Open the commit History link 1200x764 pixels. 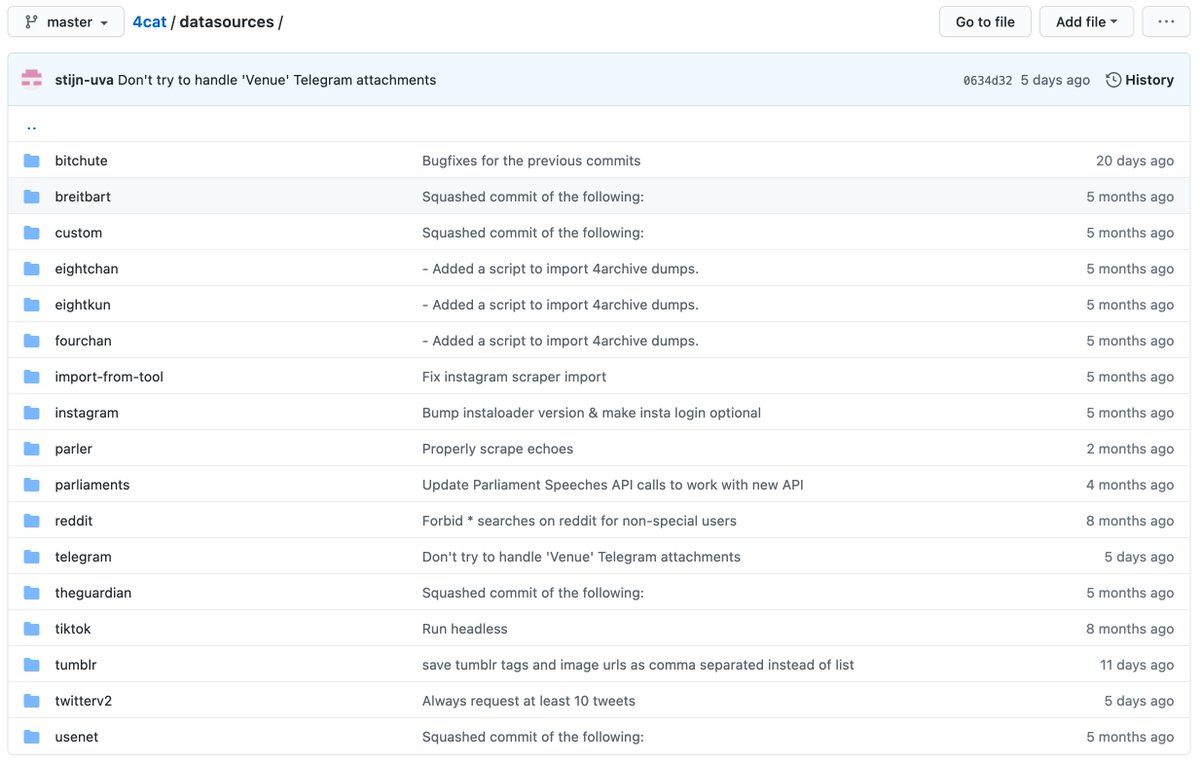(x=1140, y=80)
